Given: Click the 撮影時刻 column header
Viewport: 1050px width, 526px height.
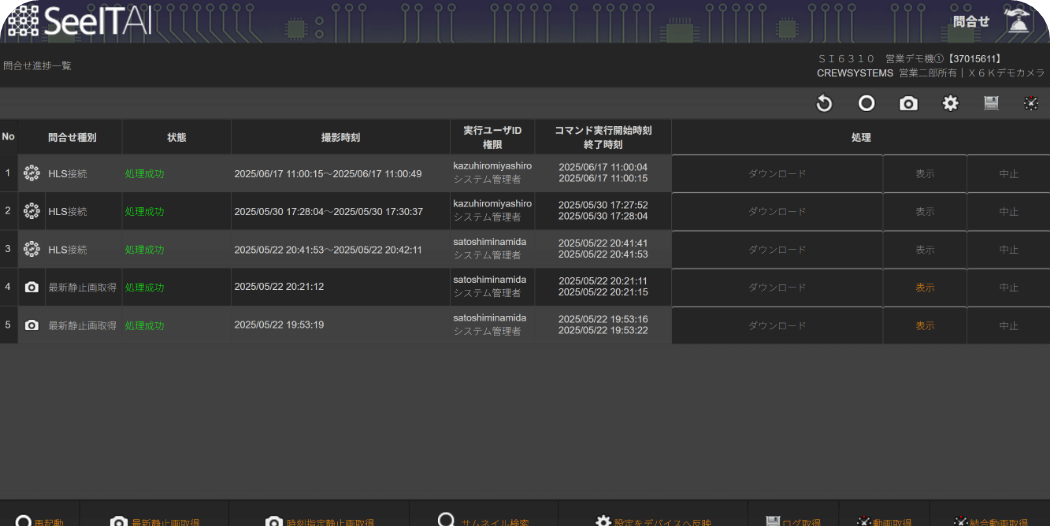Looking at the screenshot, I should click(340, 138).
